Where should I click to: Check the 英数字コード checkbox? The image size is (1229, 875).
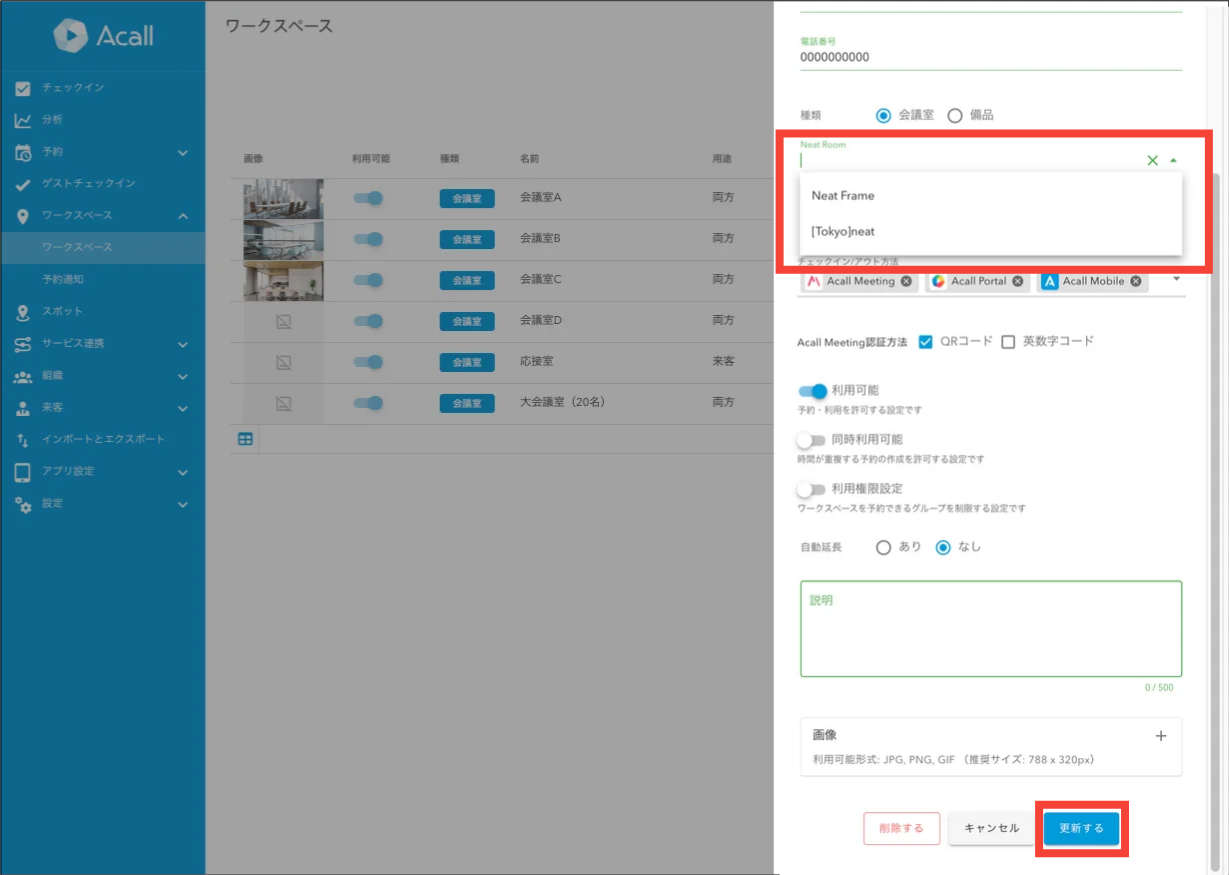1008,342
